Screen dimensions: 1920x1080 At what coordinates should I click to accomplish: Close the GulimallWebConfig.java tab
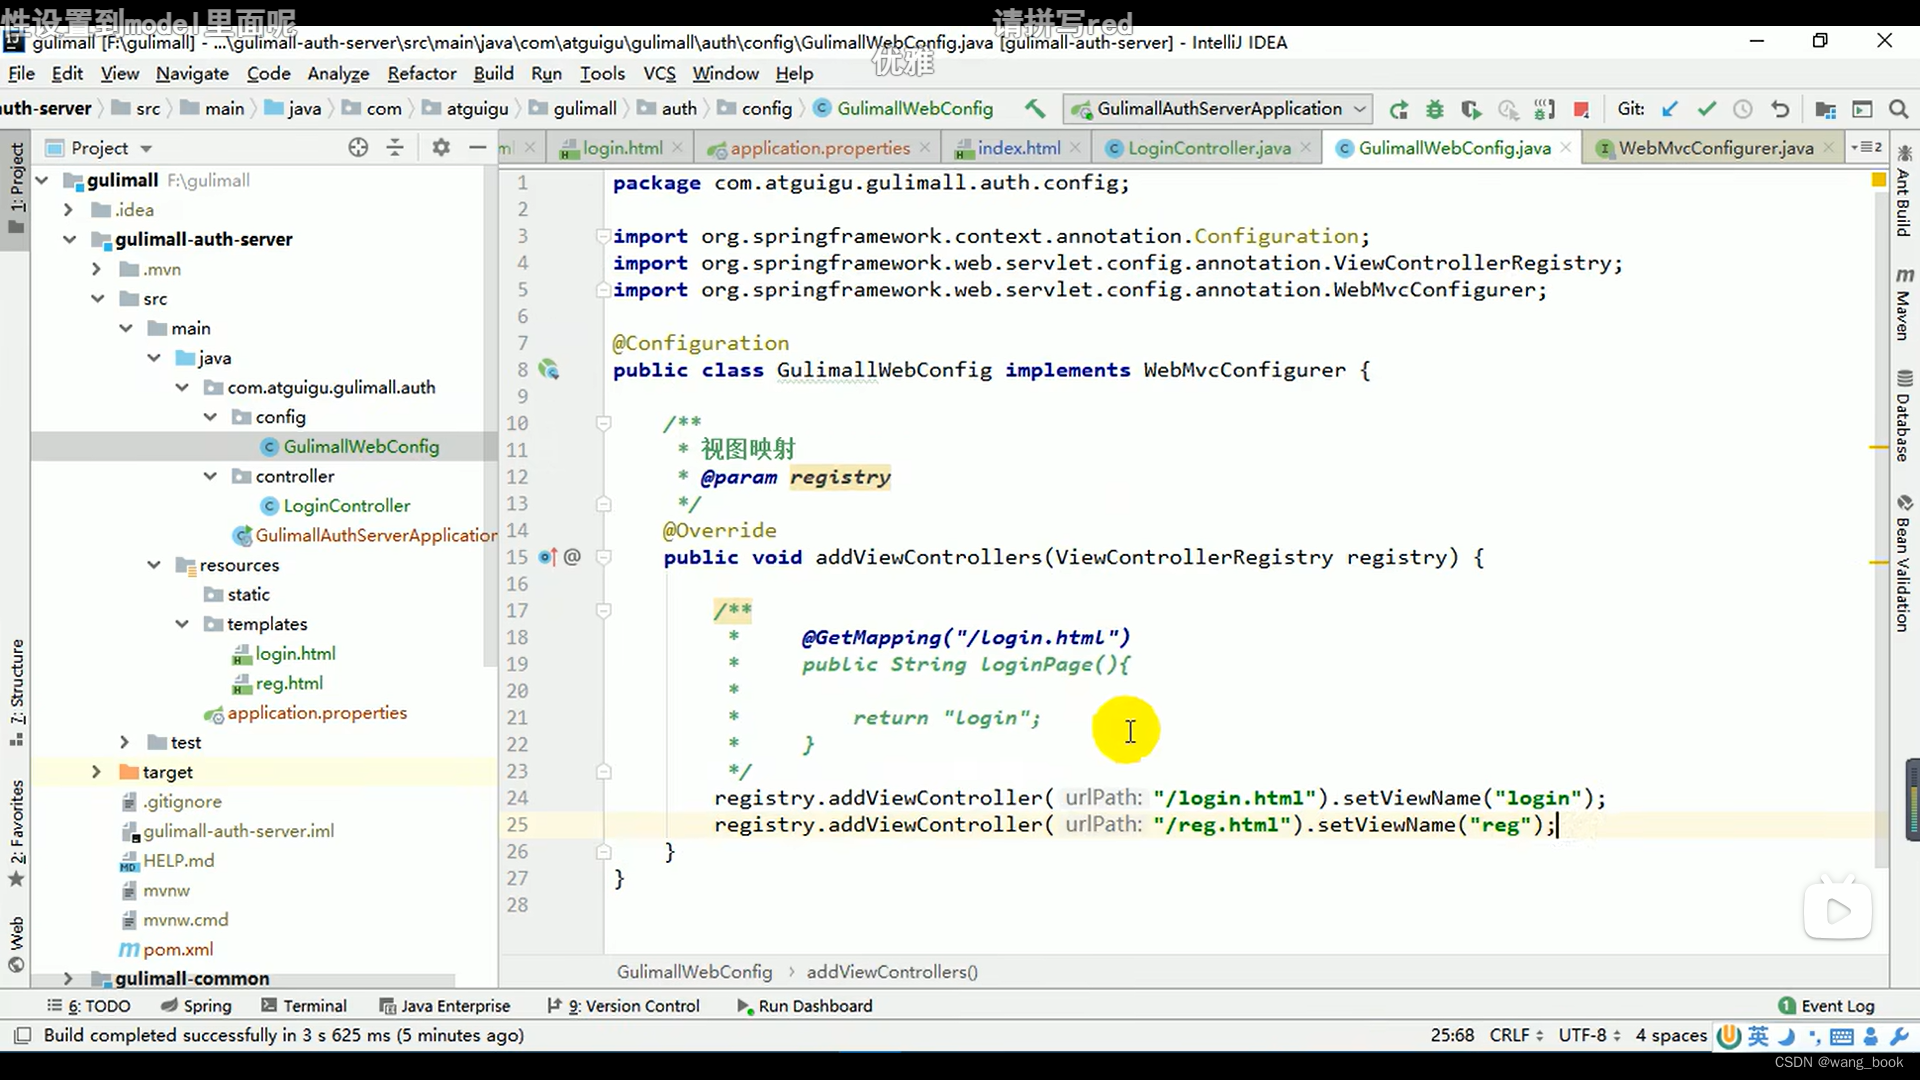click(x=1566, y=148)
